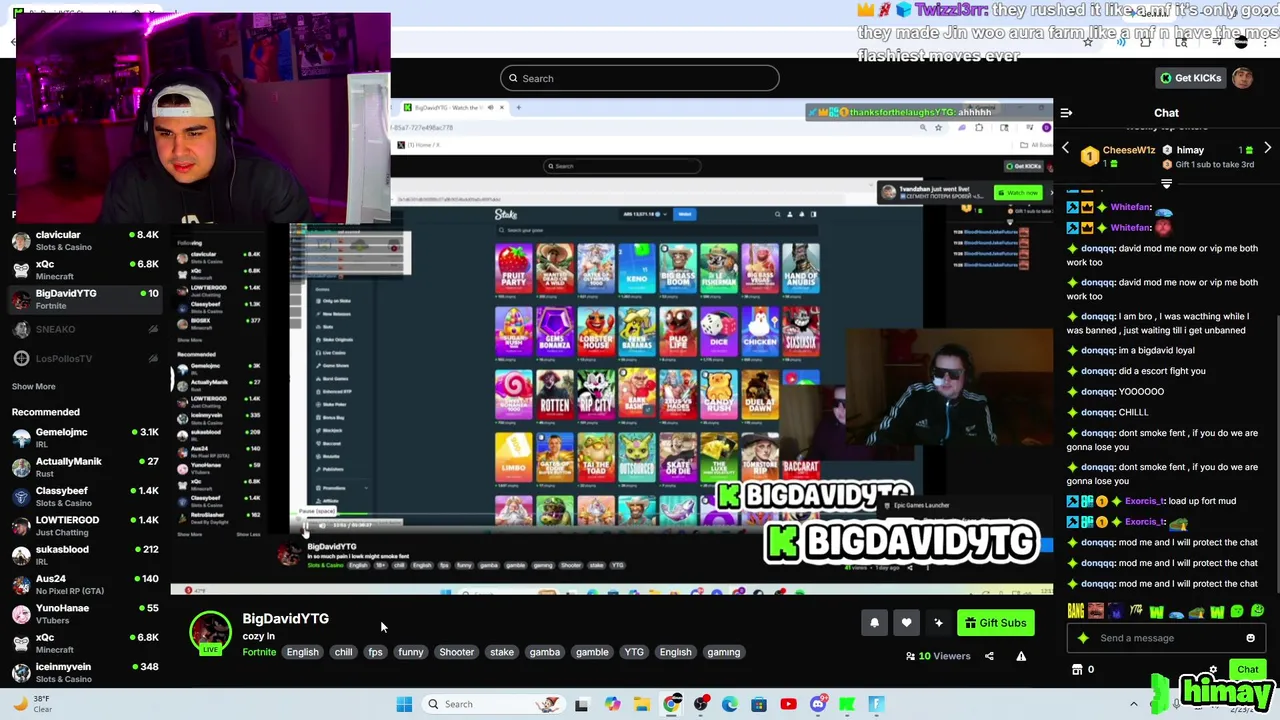Open Kick app from taskbar

(847, 704)
